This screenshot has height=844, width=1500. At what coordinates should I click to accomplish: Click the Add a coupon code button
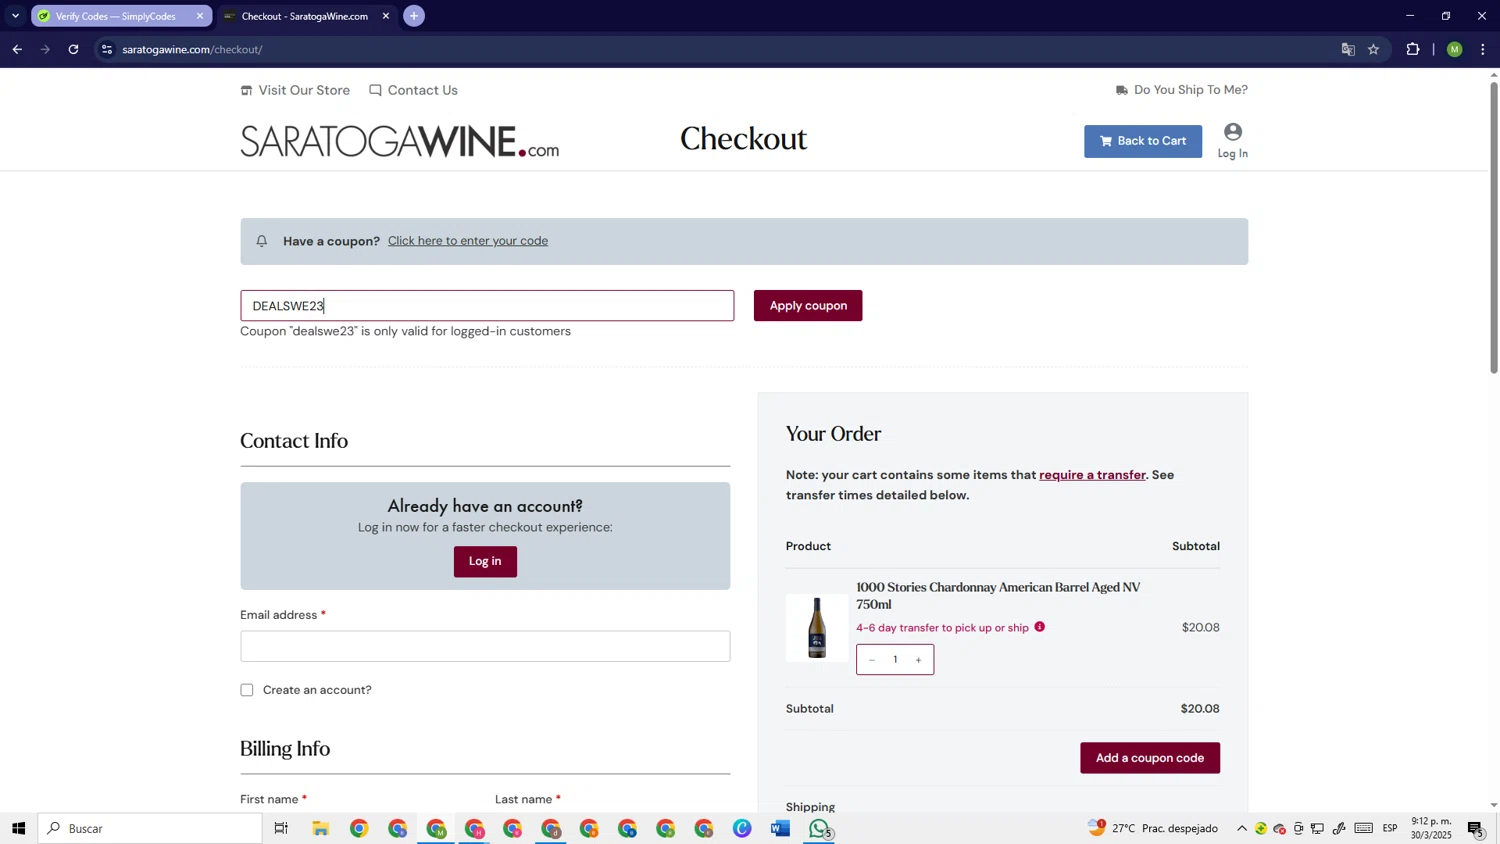pyautogui.click(x=1150, y=758)
